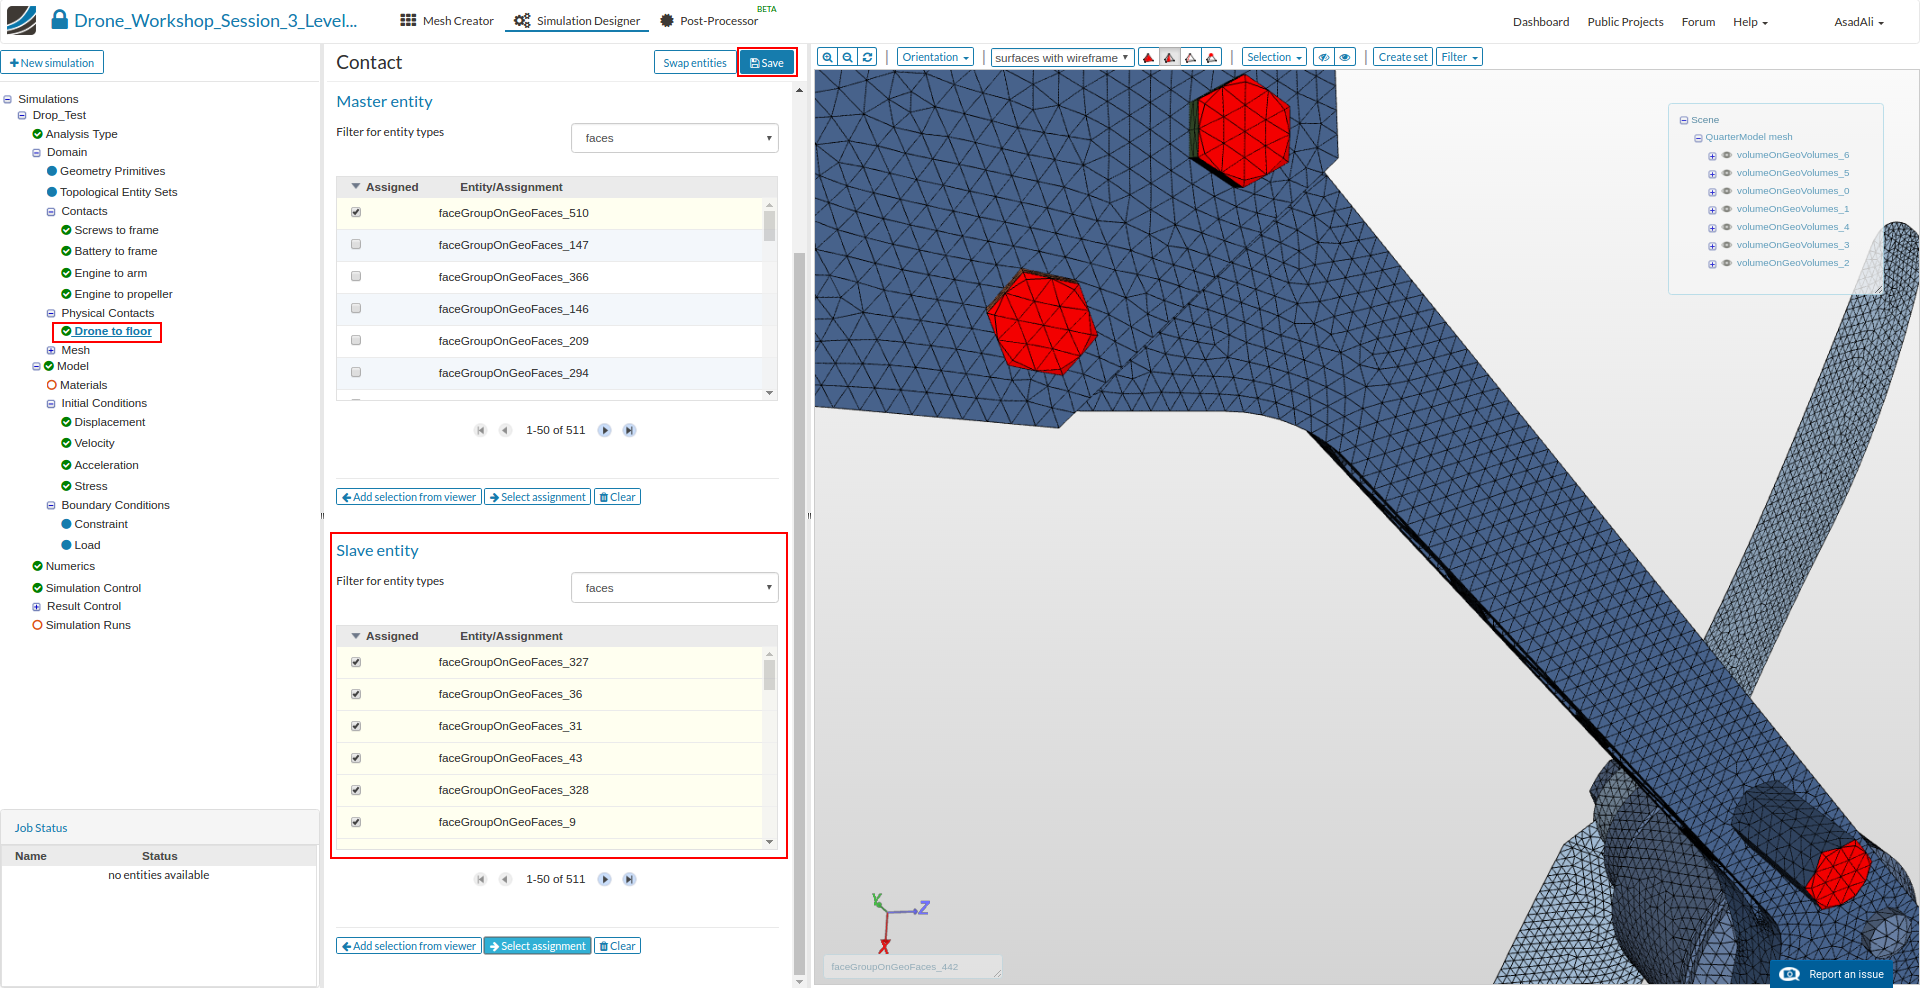Go to next page in Master entity list
1920x988 pixels.
pos(604,430)
